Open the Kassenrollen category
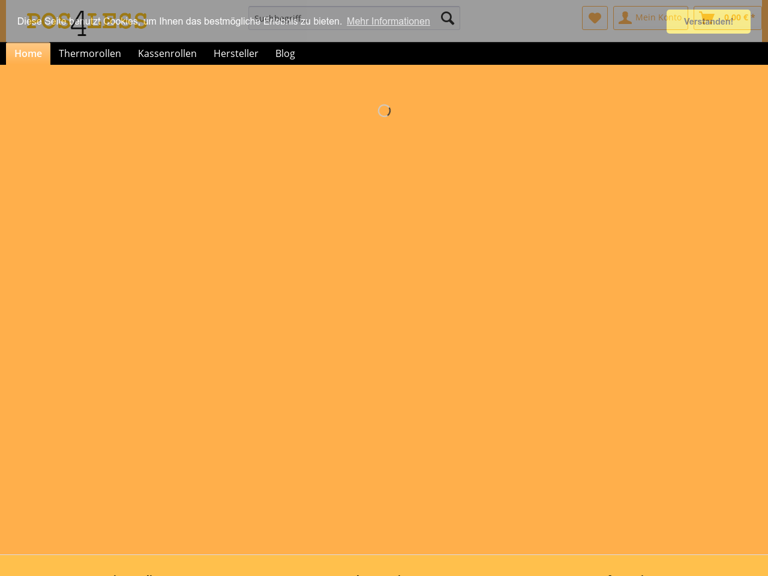The width and height of the screenshot is (768, 576). pos(167,53)
